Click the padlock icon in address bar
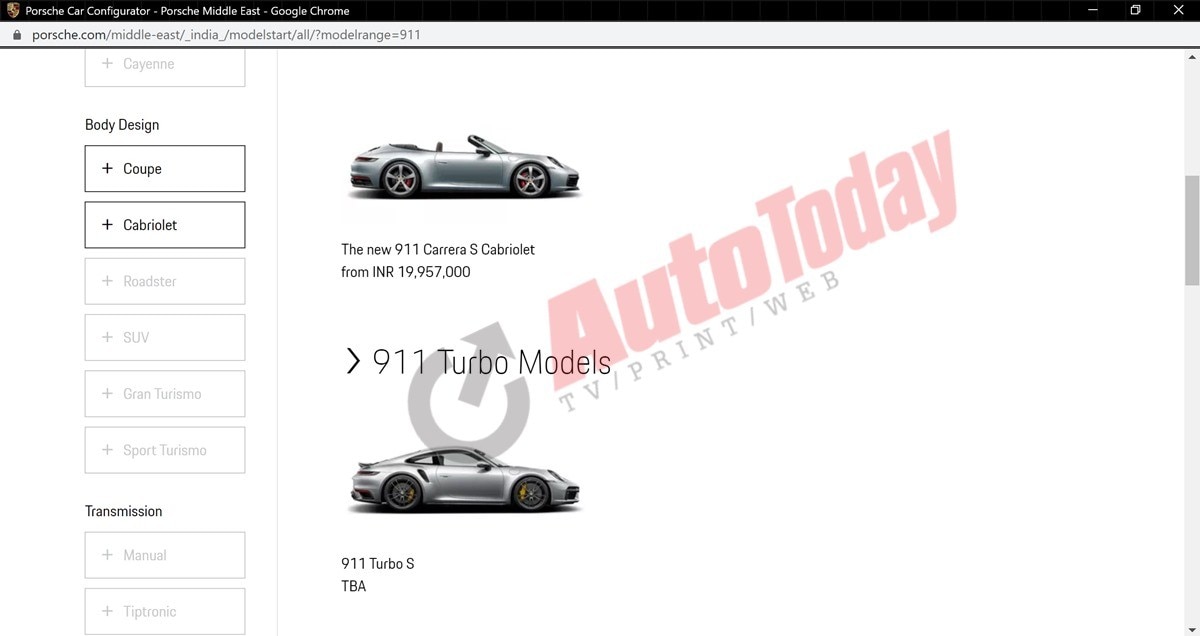This screenshot has height=636, width=1200. coord(16,34)
